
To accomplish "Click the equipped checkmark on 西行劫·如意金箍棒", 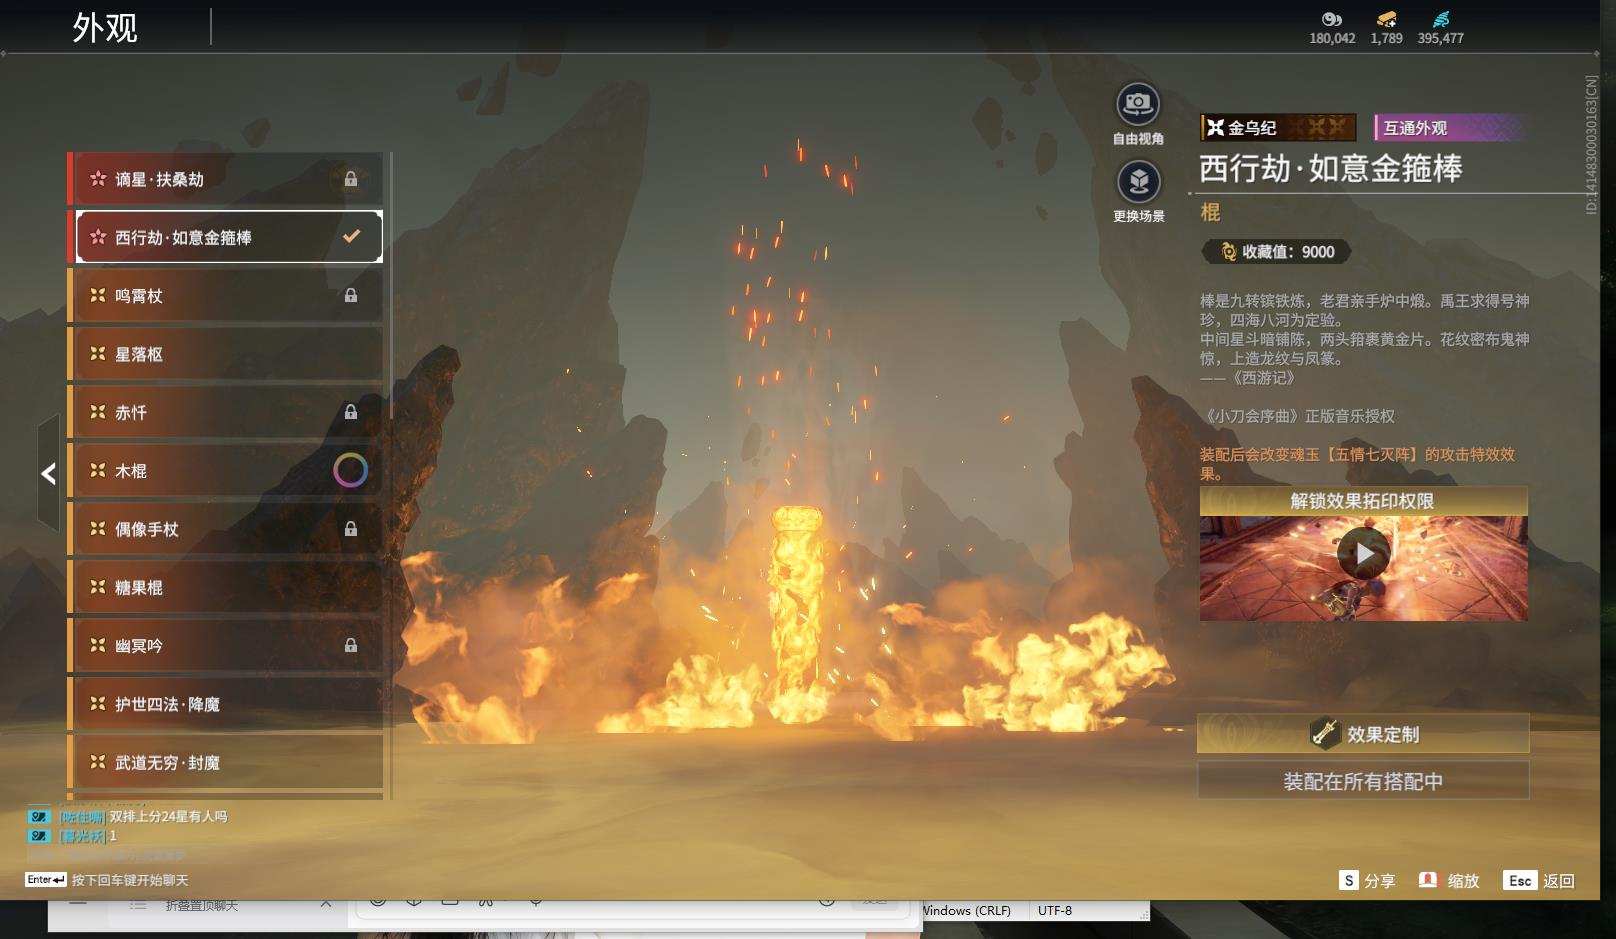I will (x=351, y=237).
